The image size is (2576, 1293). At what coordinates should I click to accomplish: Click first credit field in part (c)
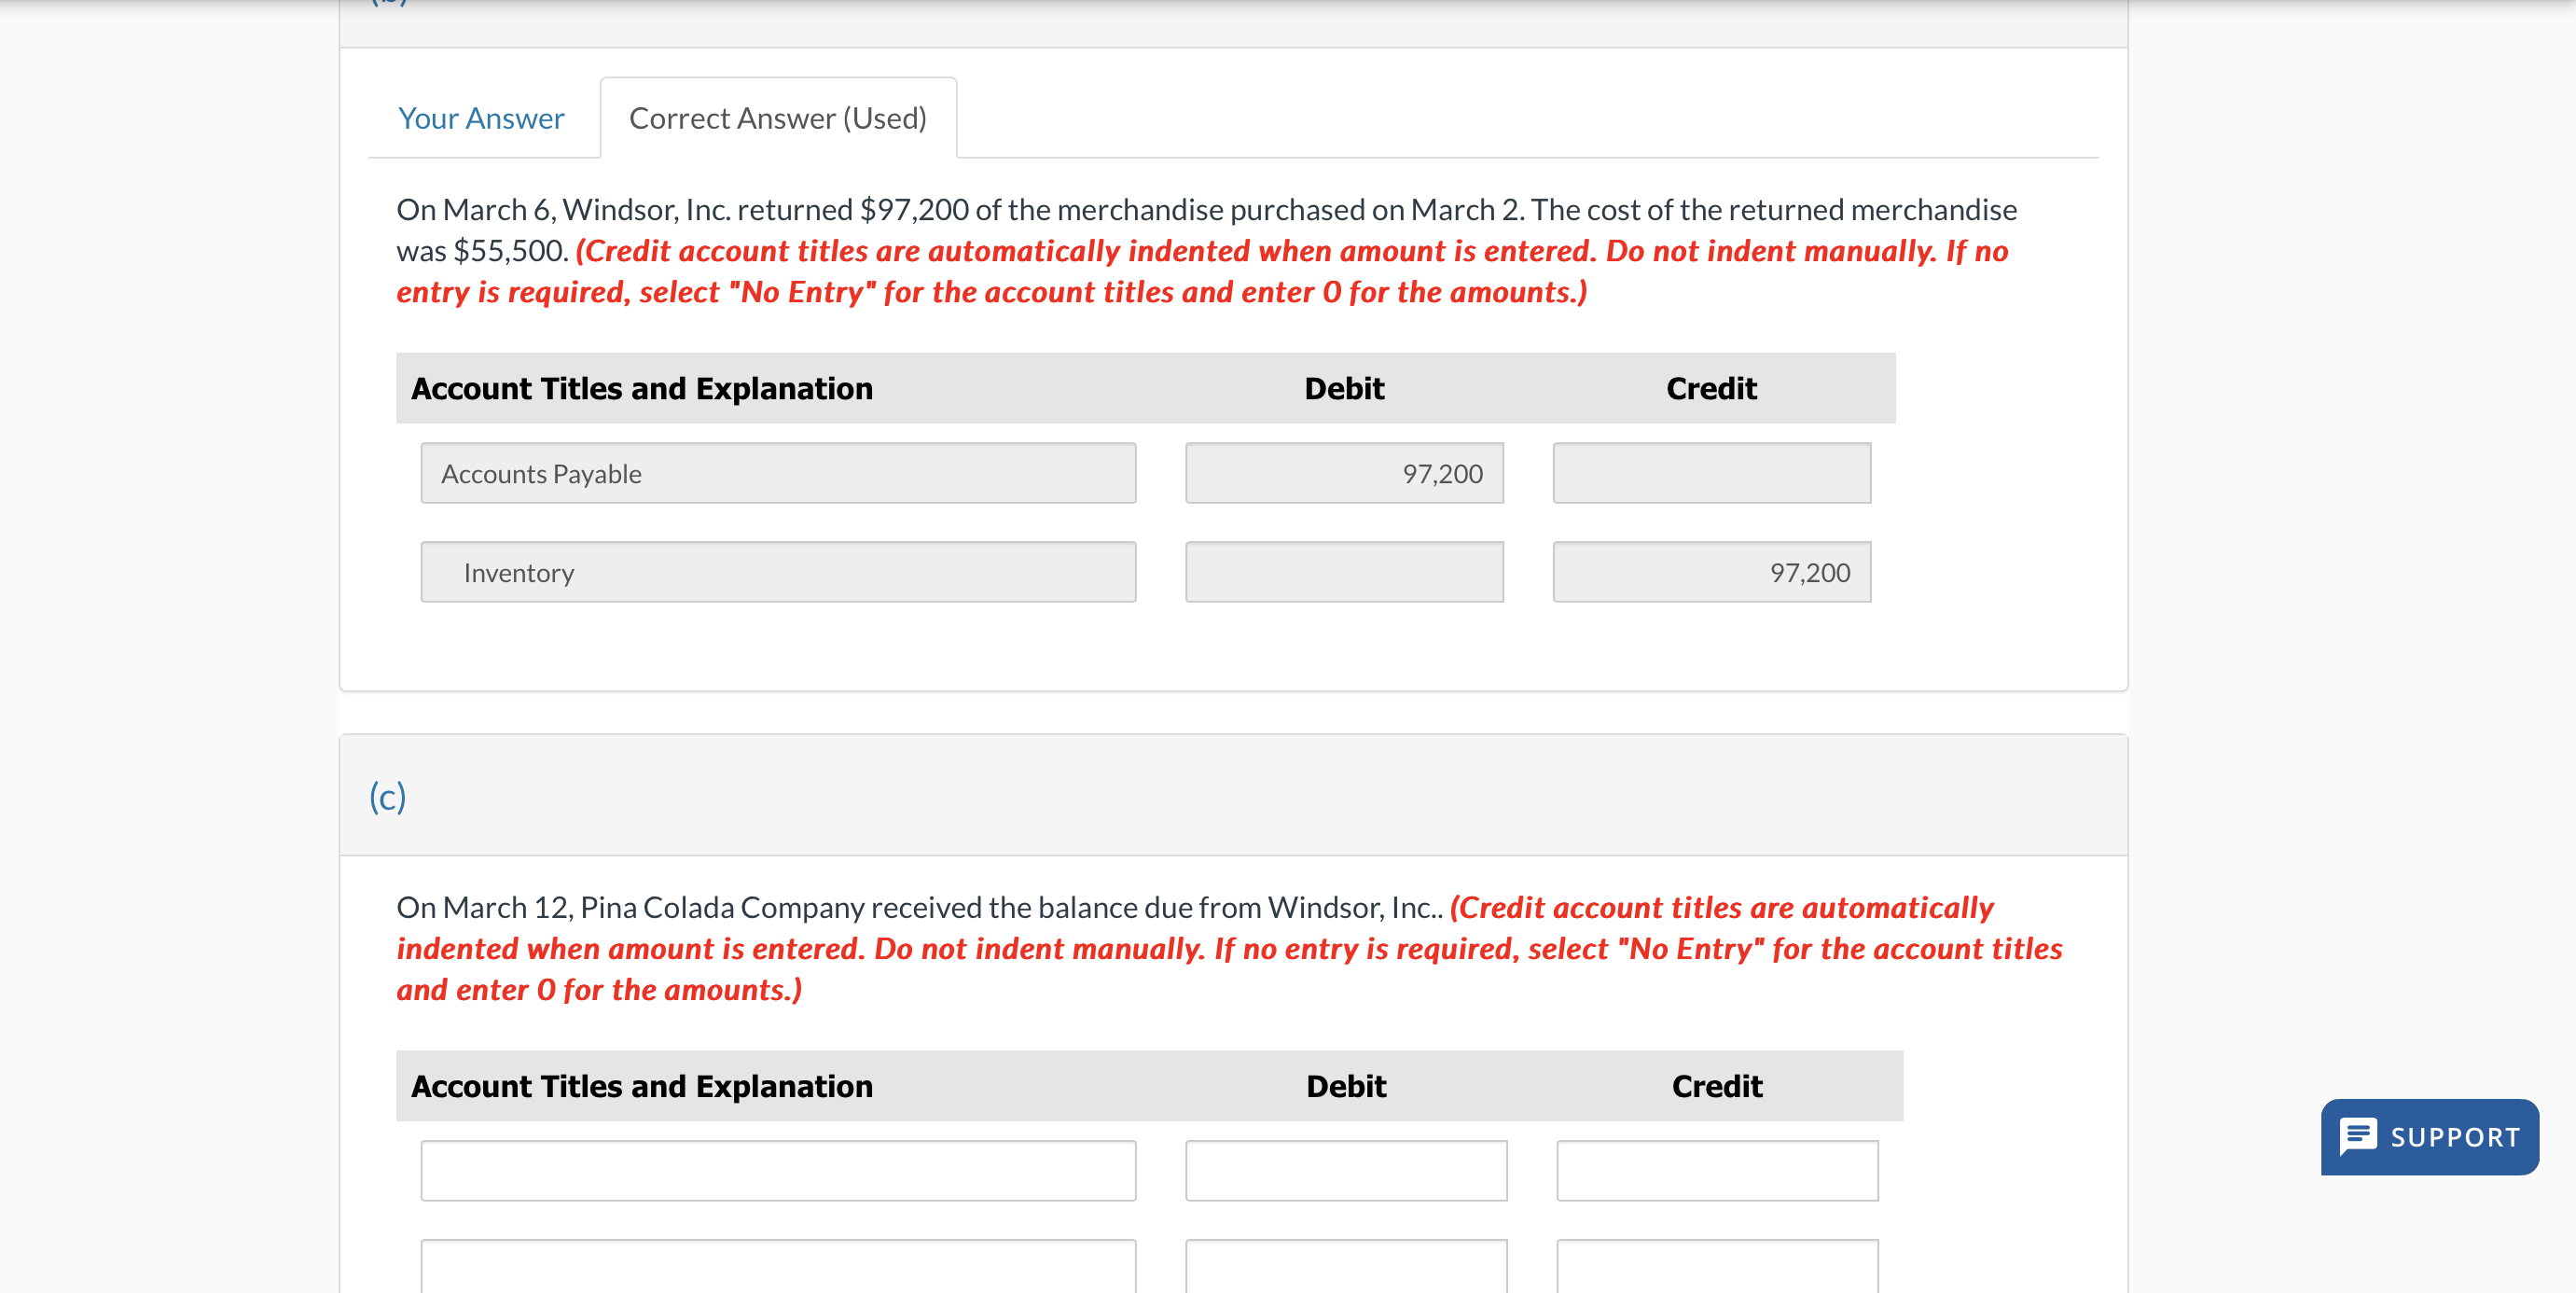point(1716,1170)
